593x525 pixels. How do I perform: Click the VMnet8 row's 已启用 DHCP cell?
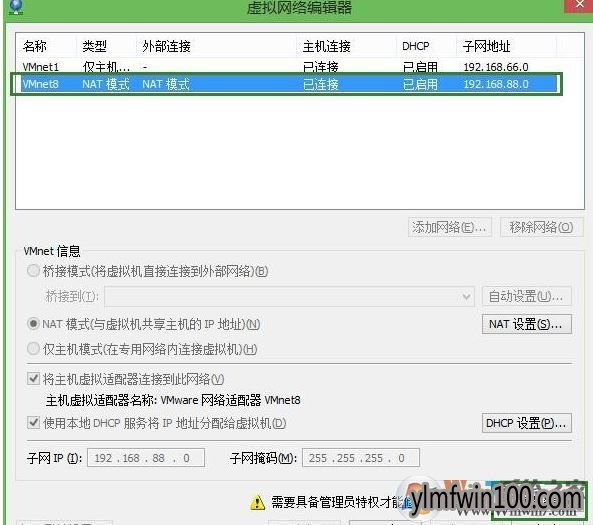coord(420,84)
